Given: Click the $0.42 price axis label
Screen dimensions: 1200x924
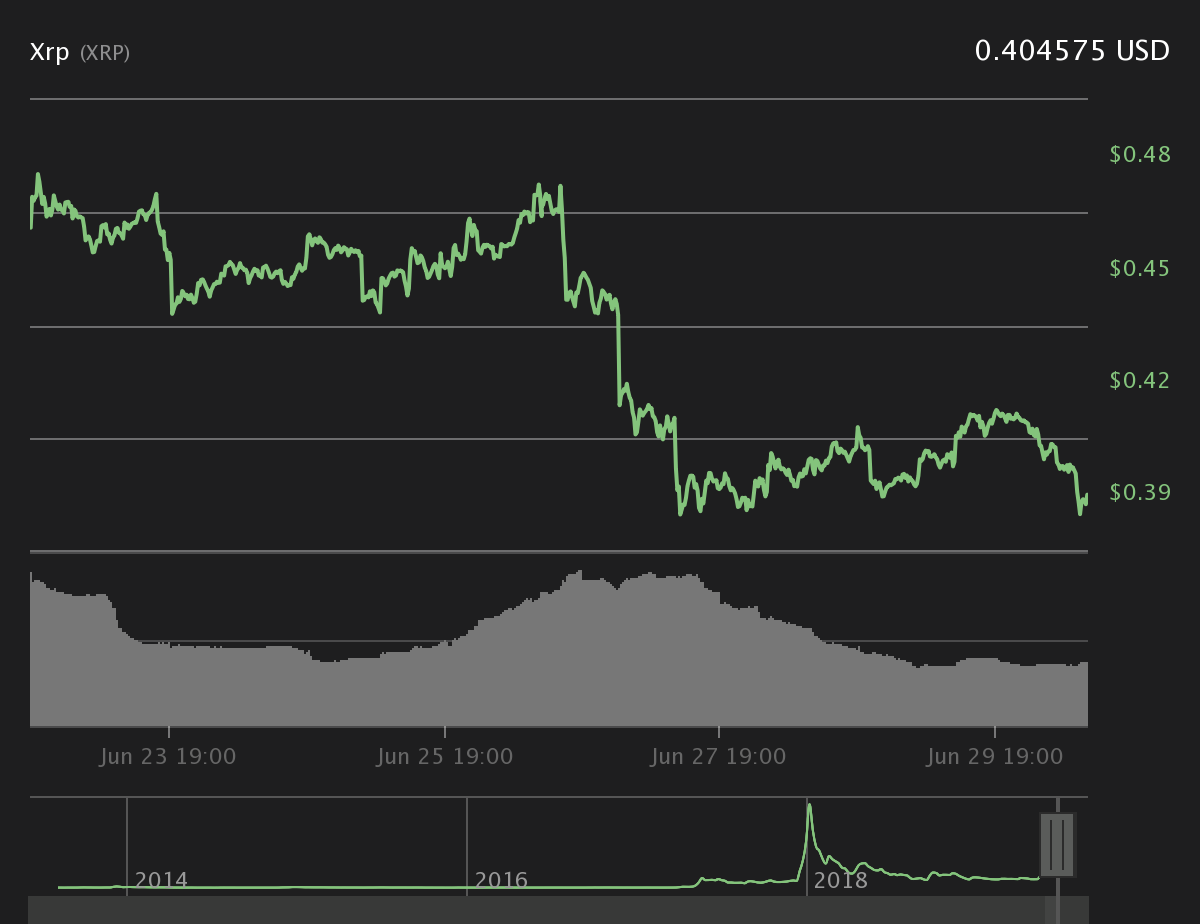Looking at the screenshot, I should tap(1140, 380).
